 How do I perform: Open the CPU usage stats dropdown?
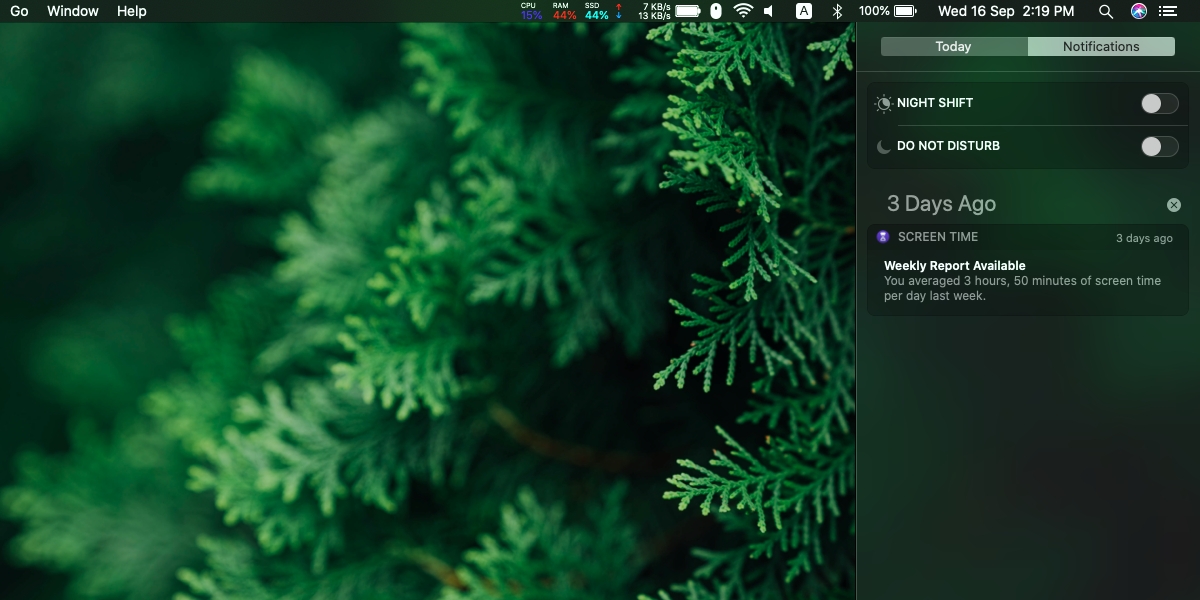531,11
